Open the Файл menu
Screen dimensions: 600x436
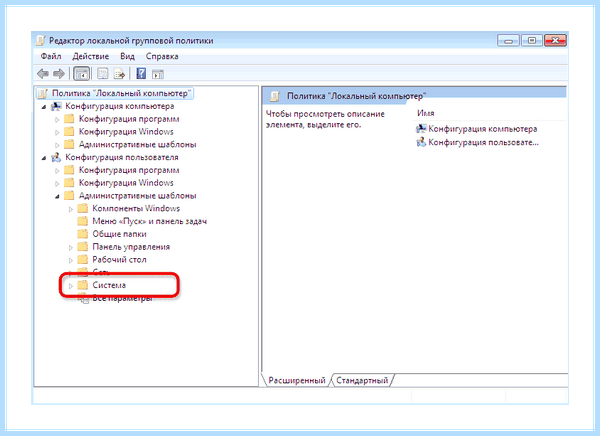(51, 56)
